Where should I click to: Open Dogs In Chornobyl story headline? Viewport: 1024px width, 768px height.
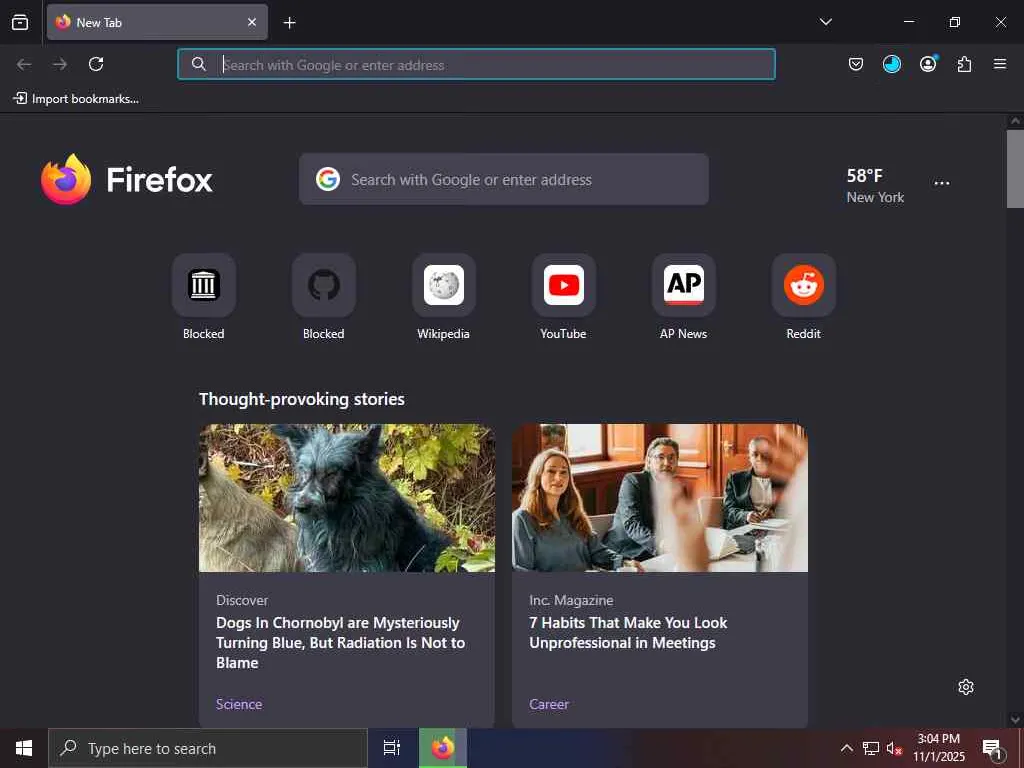(340, 643)
